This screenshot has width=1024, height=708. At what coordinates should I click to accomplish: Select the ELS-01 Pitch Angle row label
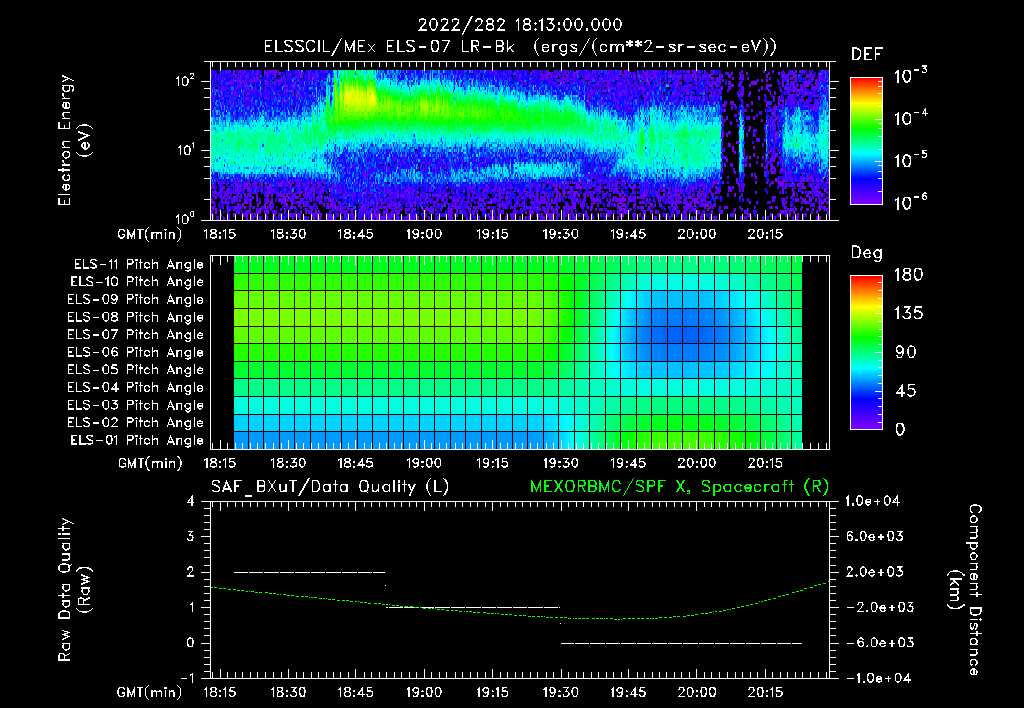[x=137, y=440]
